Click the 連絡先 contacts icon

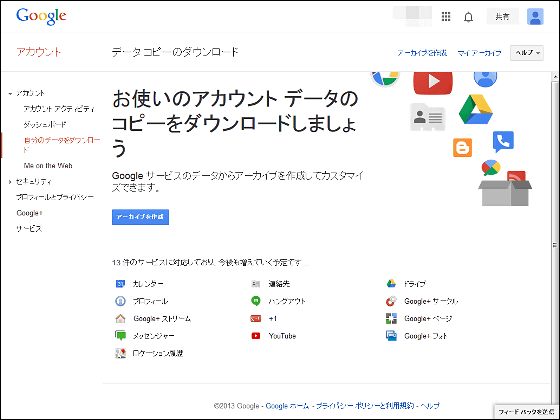[256, 284]
